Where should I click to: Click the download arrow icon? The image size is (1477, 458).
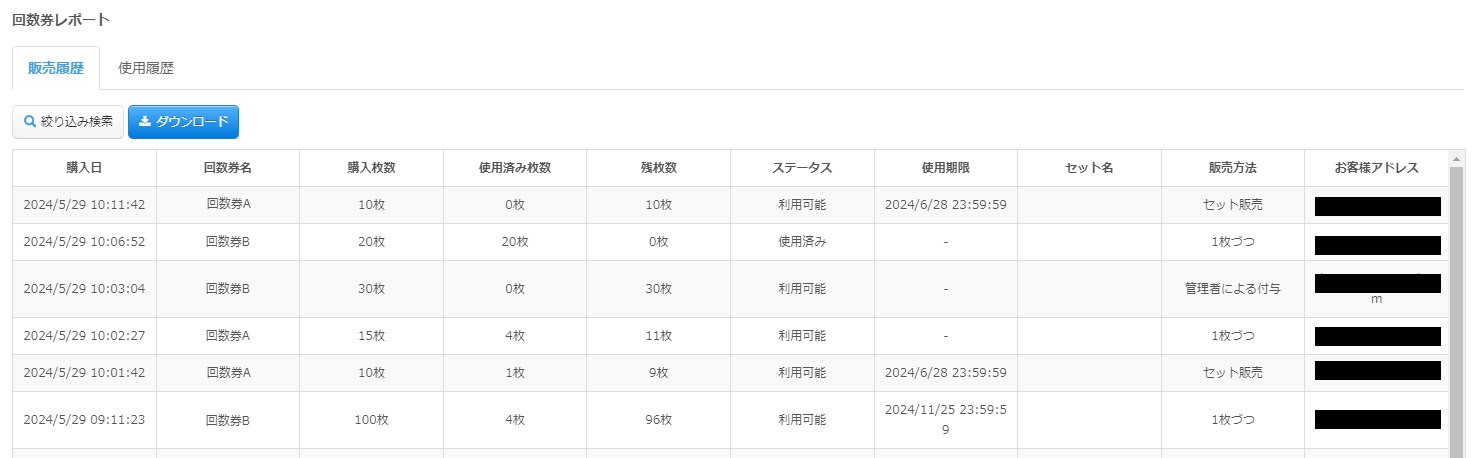[145, 122]
